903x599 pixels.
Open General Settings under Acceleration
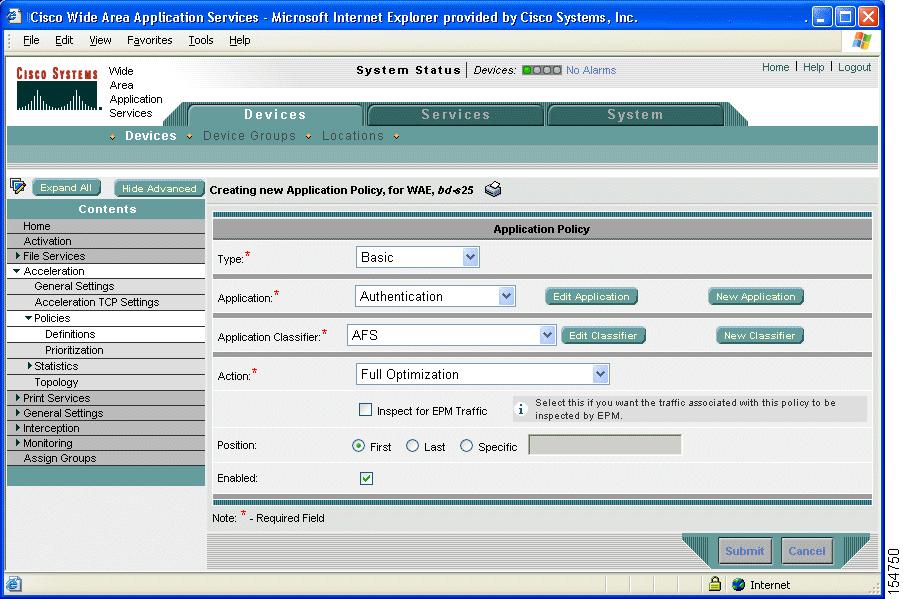pyautogui.click(x=106, y=286)
